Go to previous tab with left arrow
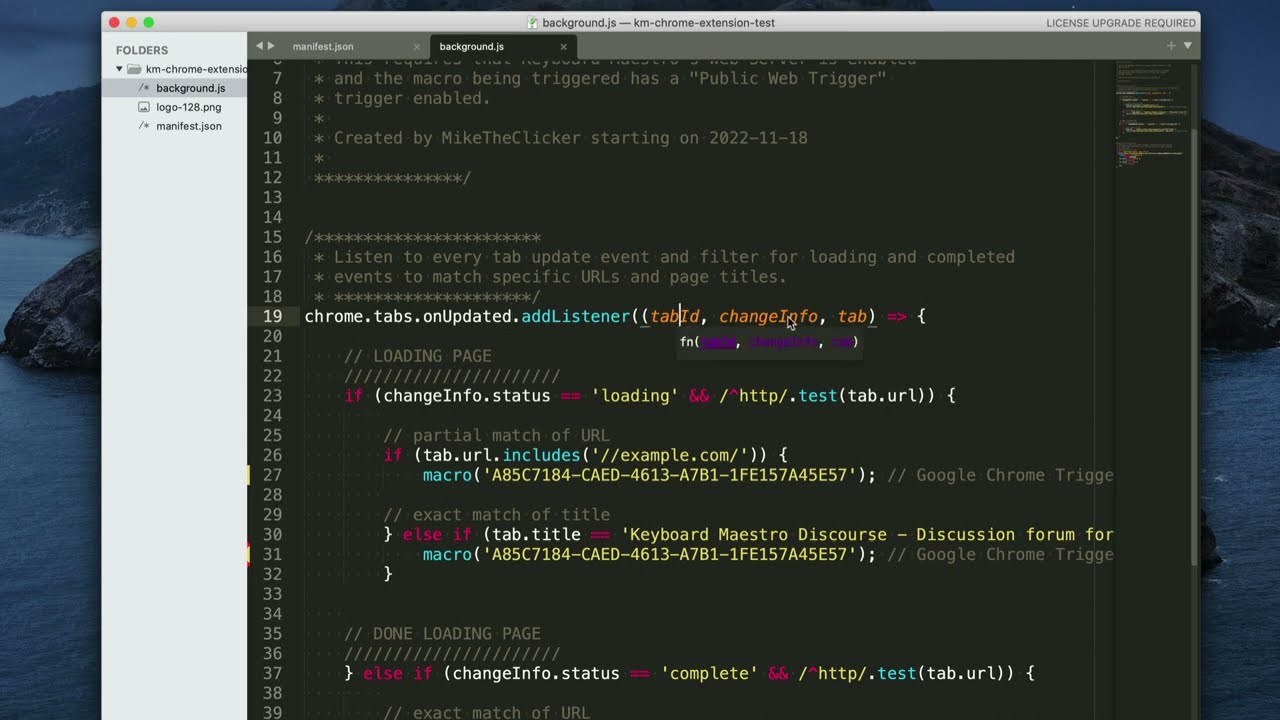Image resolution: width=1280 pixels, height=720 pixels. pos(259,46)
